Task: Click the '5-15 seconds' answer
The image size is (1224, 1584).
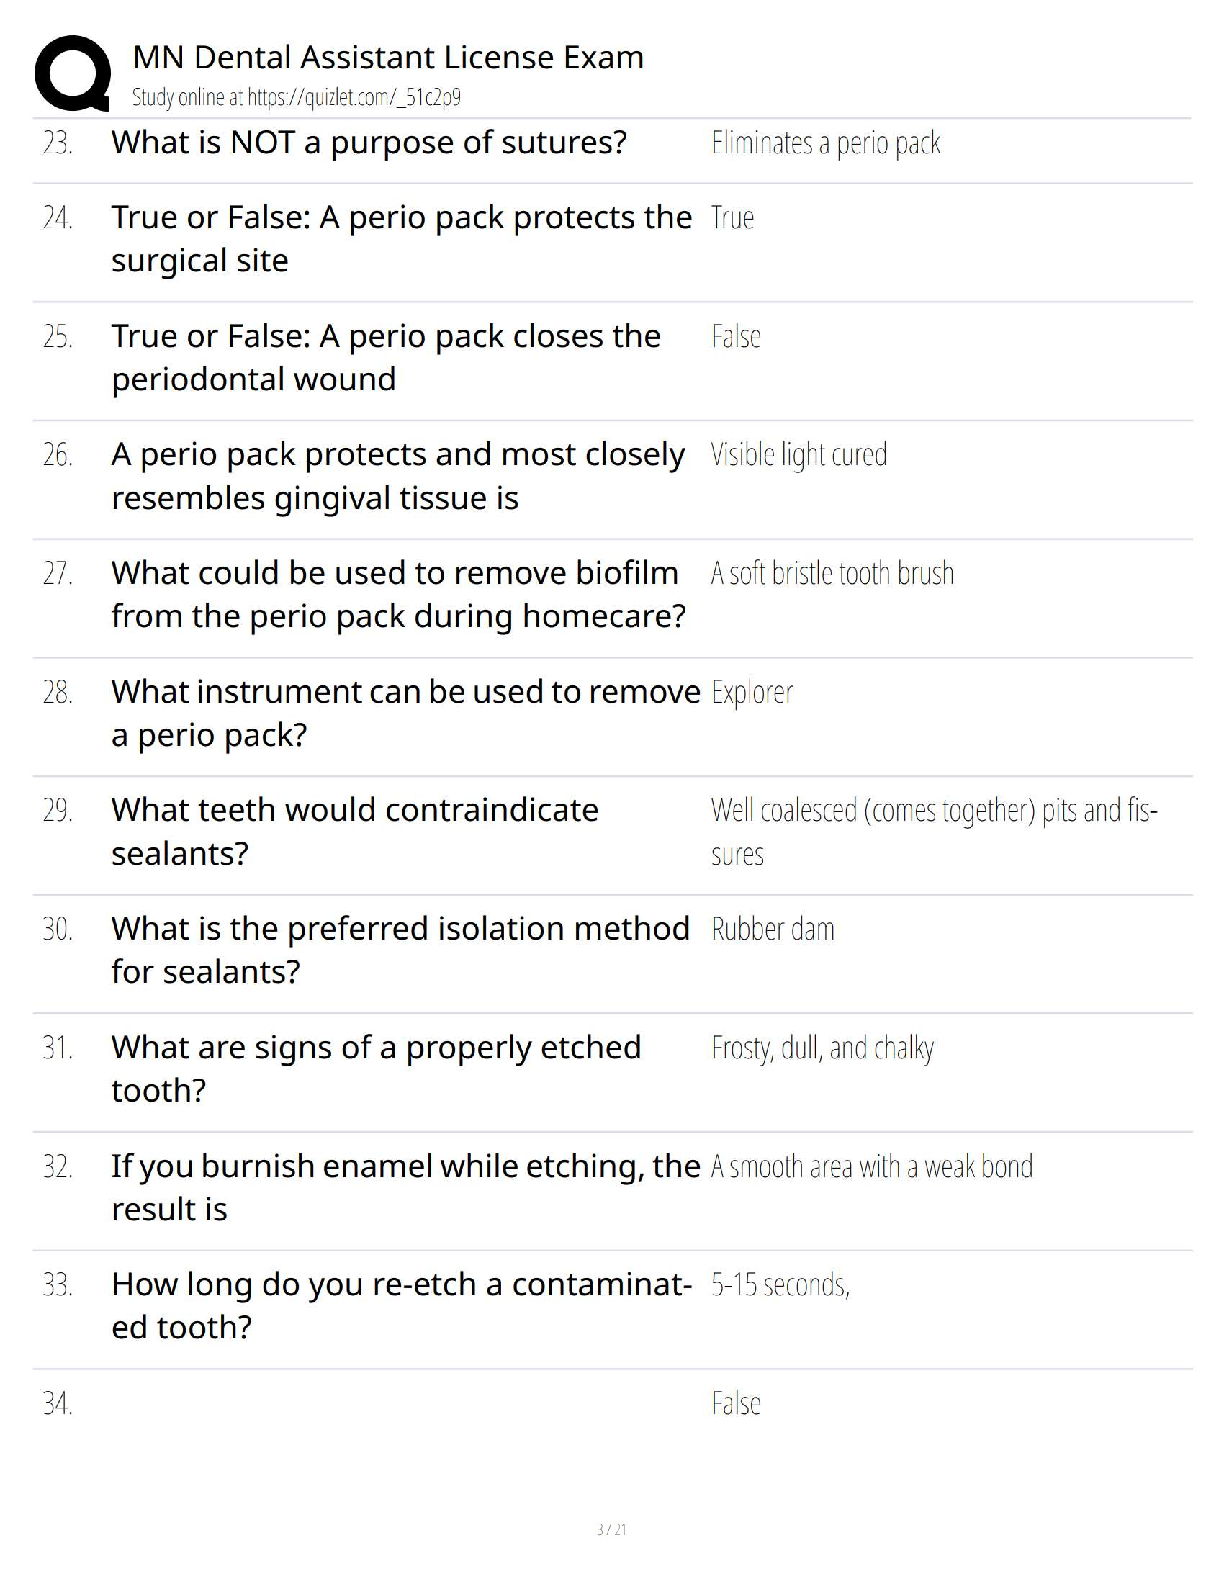Action: (x=780, y=1285)
